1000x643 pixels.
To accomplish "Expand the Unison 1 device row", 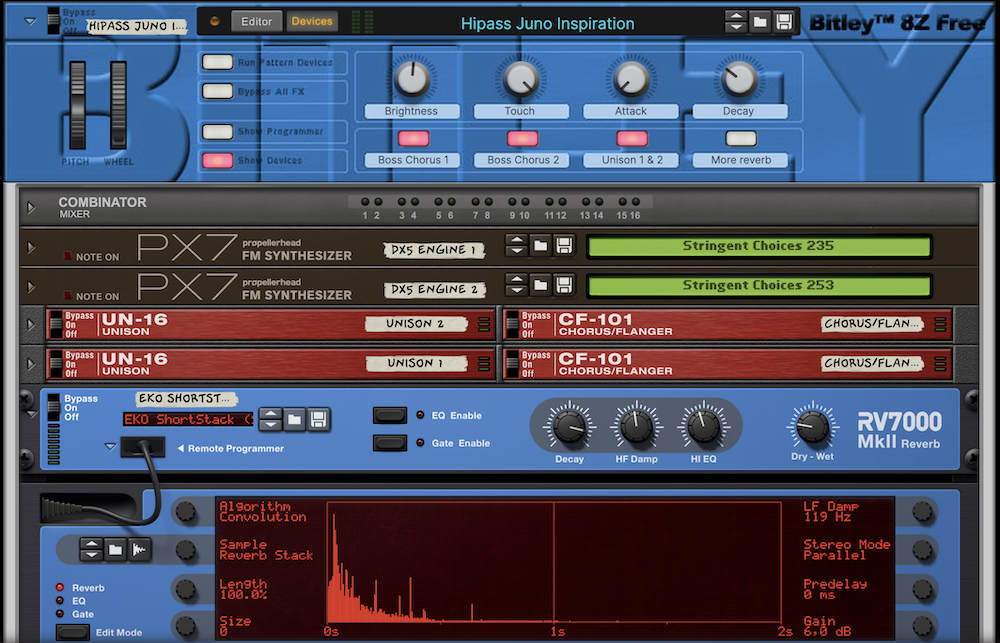I will [30, 364].
